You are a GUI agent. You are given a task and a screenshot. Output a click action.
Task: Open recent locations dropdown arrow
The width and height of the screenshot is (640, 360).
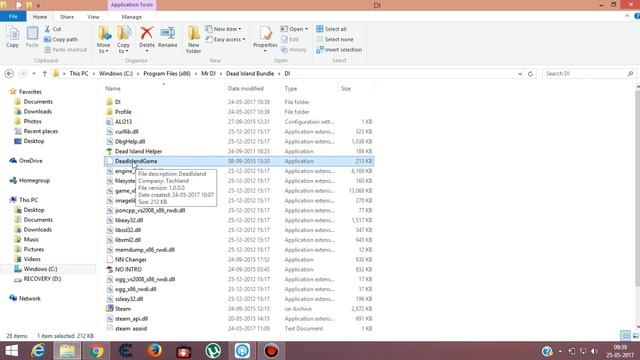pyautogui.click(x=34, y=74)
